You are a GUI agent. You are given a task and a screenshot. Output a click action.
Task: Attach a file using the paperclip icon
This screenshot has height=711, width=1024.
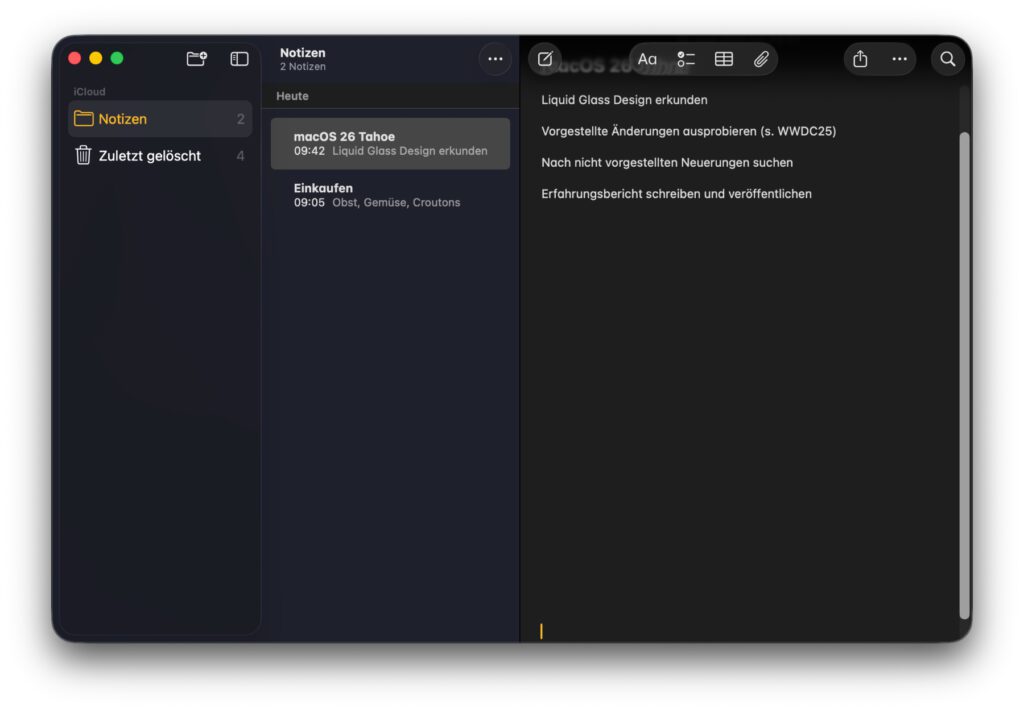tap(761, 59)
